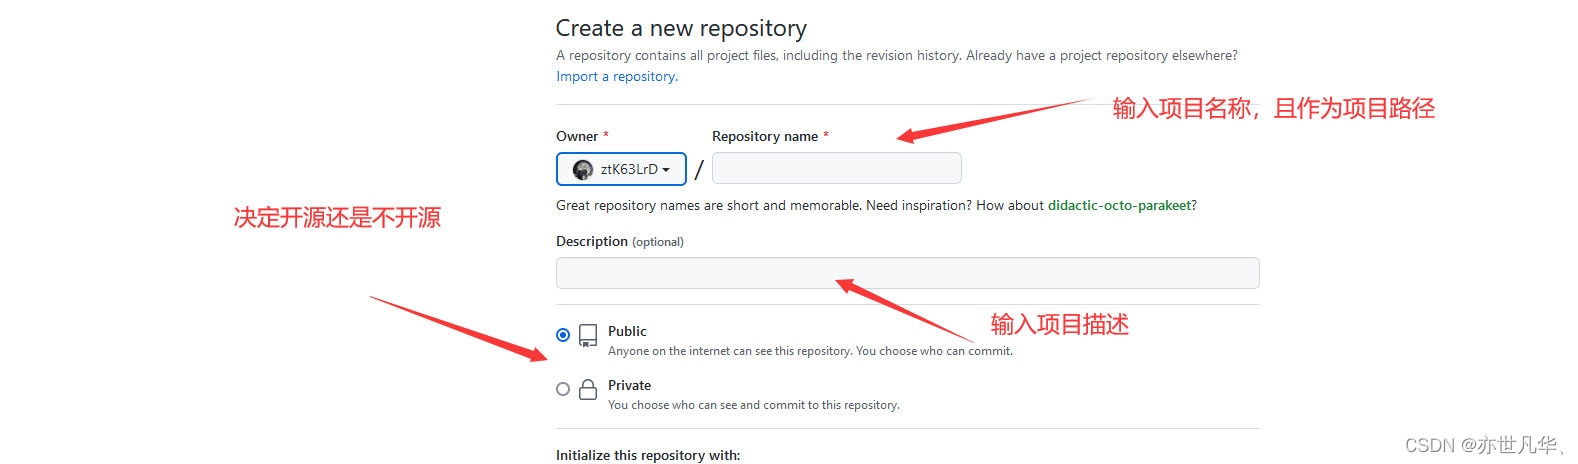Image resolution: width=1578 pixels, height=464 pixels.
Task: Open the ztK63LrD owner dropdown
Action: click(621, 169)
